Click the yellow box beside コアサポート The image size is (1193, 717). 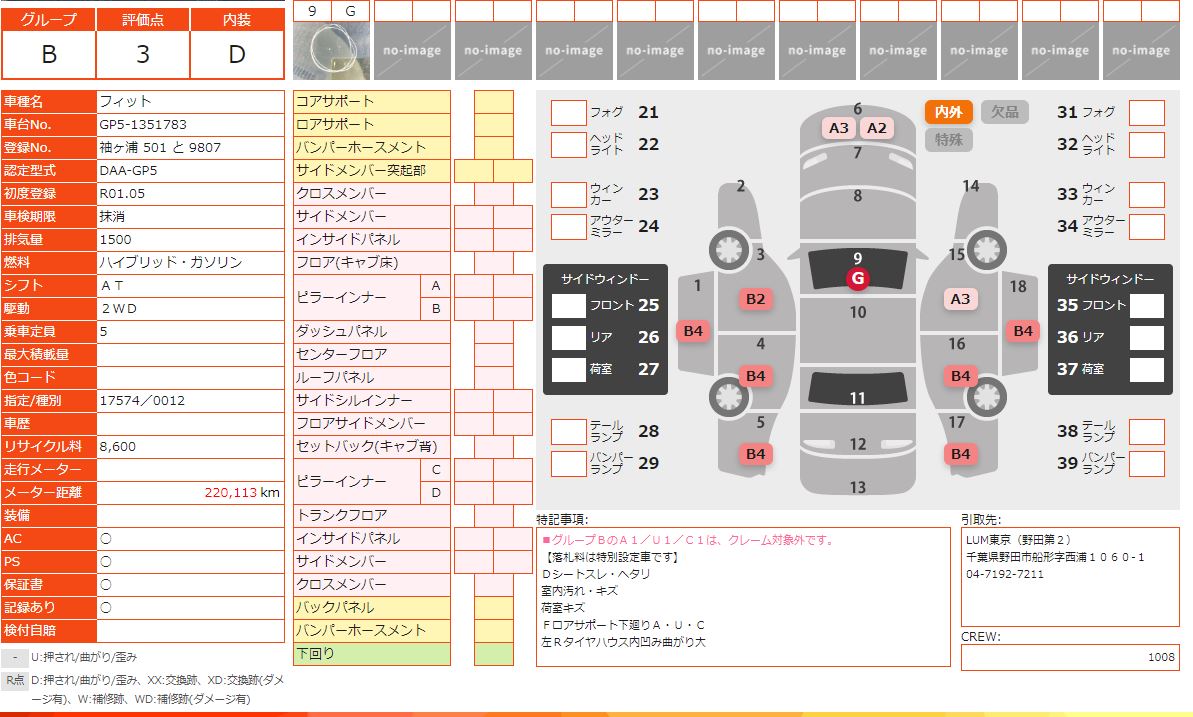point(493,102)
